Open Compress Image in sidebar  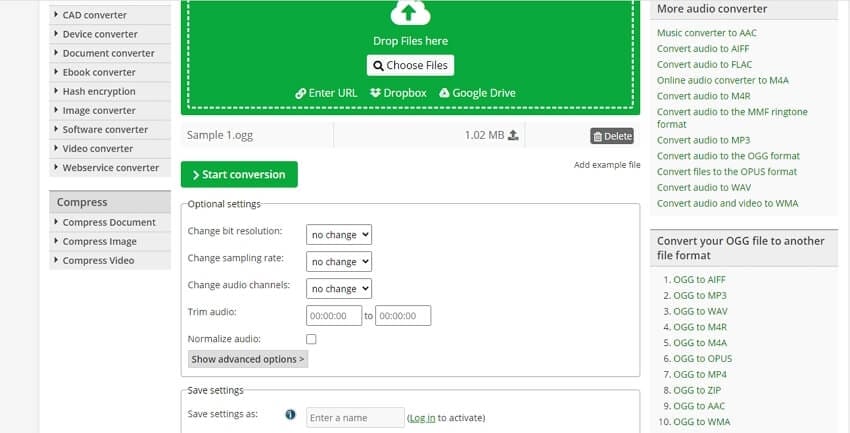[110, 242]
